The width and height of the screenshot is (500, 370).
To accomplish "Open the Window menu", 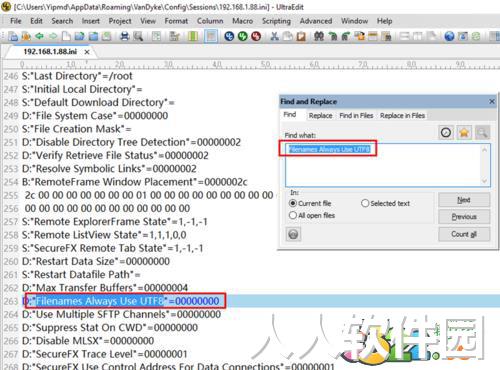I will (354, 21).
